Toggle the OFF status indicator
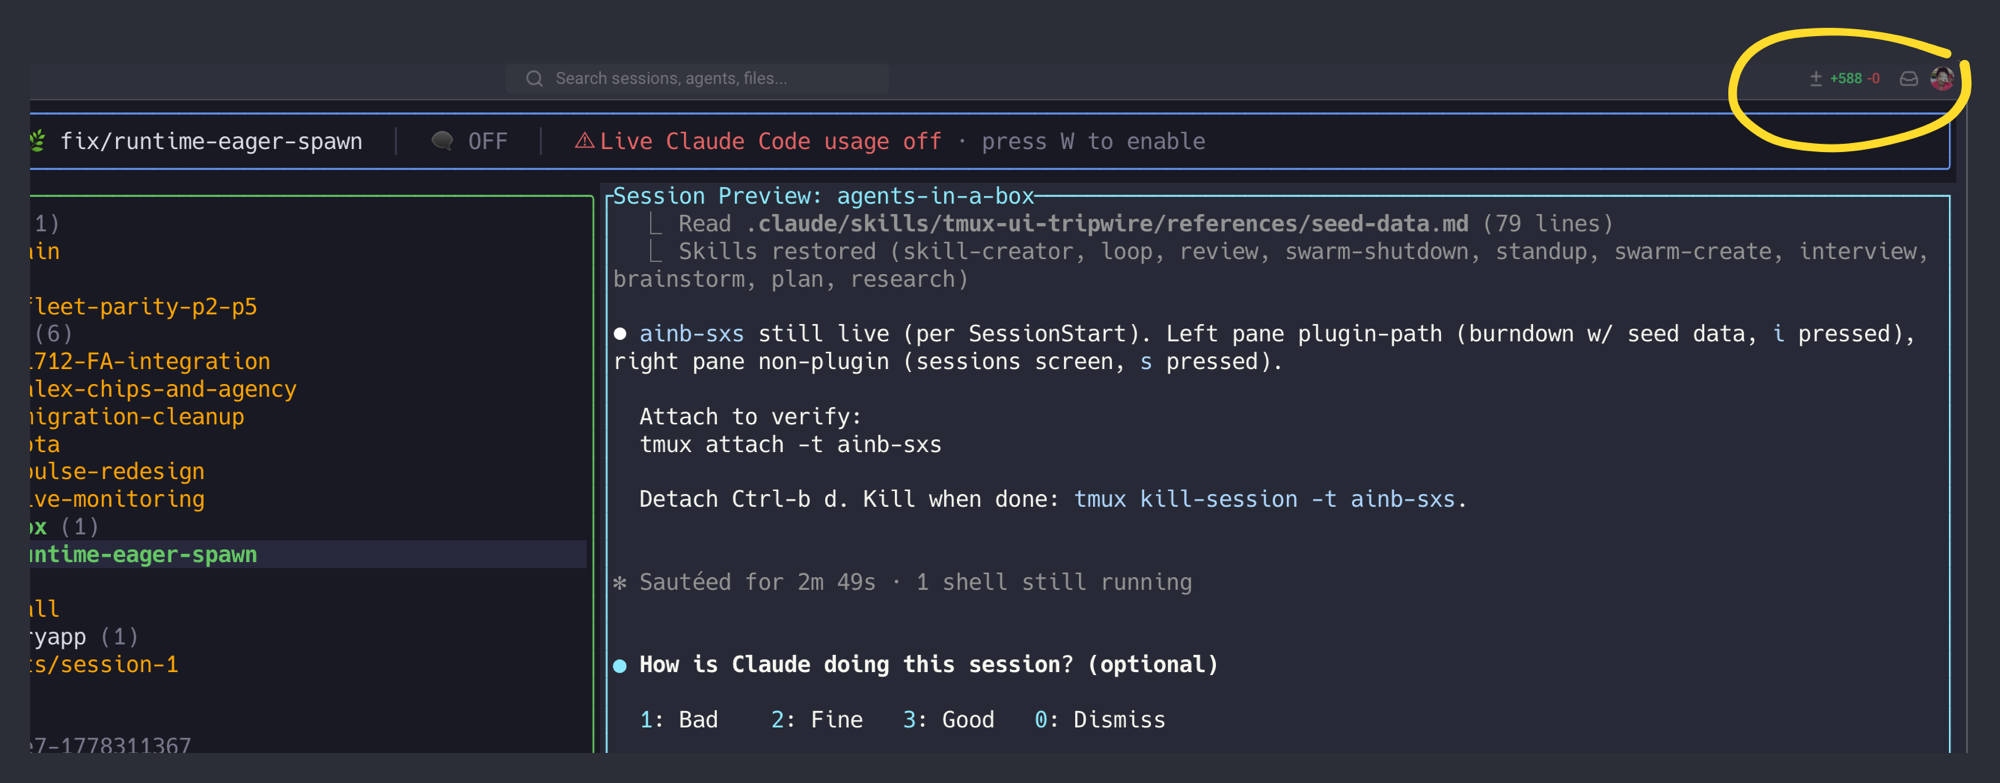This screenshot has height=783, width=2000. click(488, 141)
